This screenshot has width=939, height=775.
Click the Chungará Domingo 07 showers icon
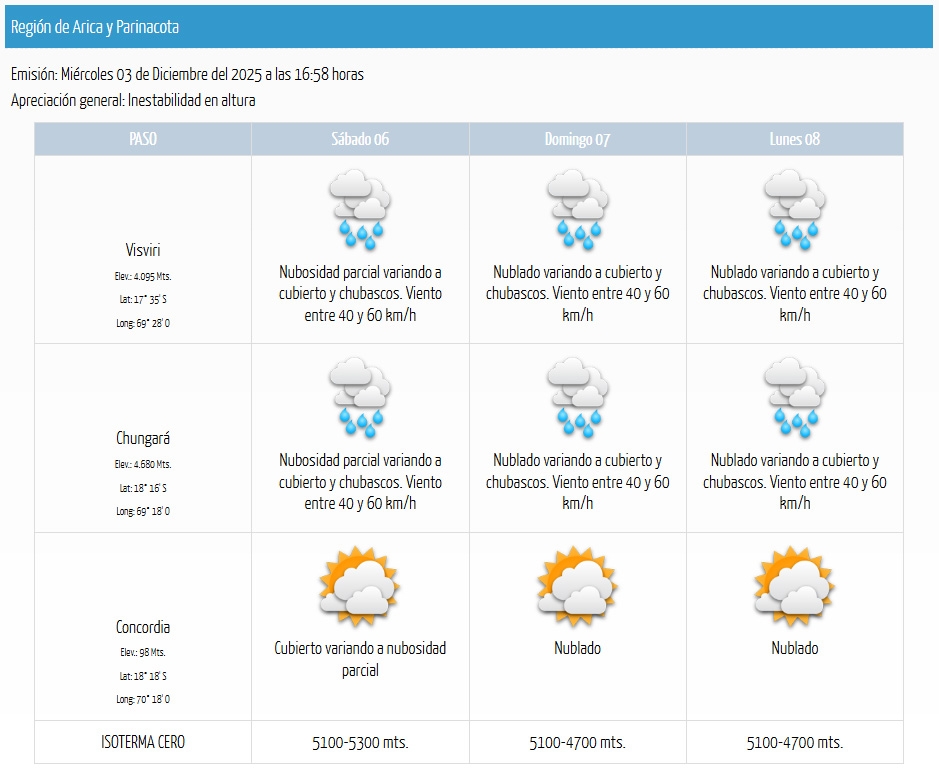click(577, 398)
